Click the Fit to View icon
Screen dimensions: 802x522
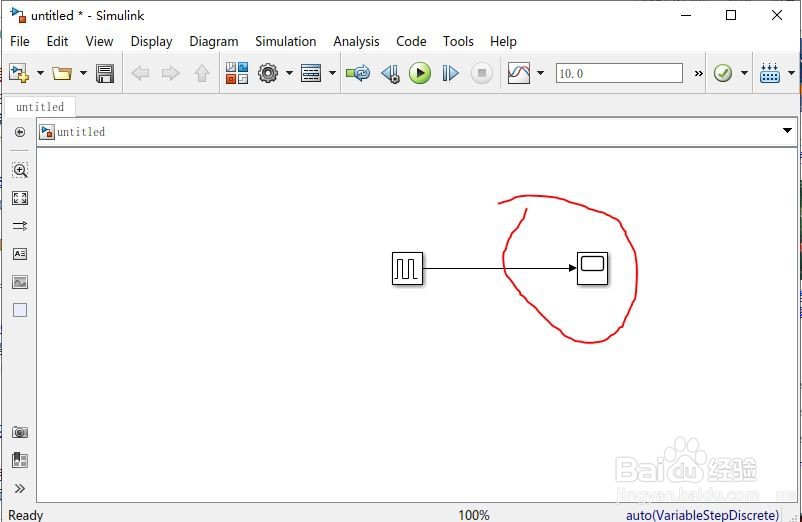[x=20, y=198]
